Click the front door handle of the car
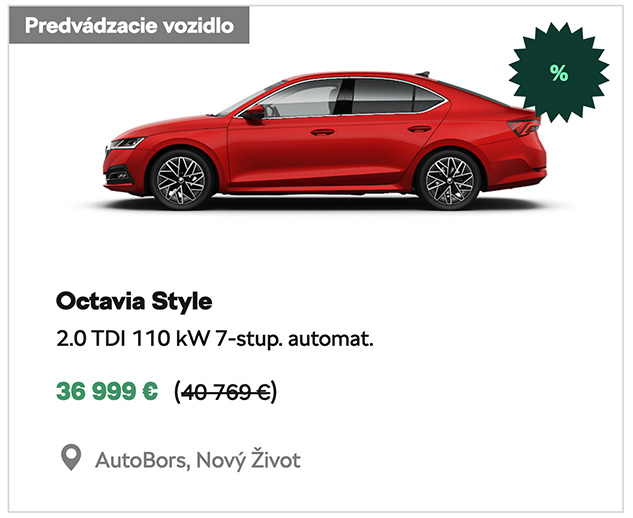The image size is (633, 518). coord(323,132)
